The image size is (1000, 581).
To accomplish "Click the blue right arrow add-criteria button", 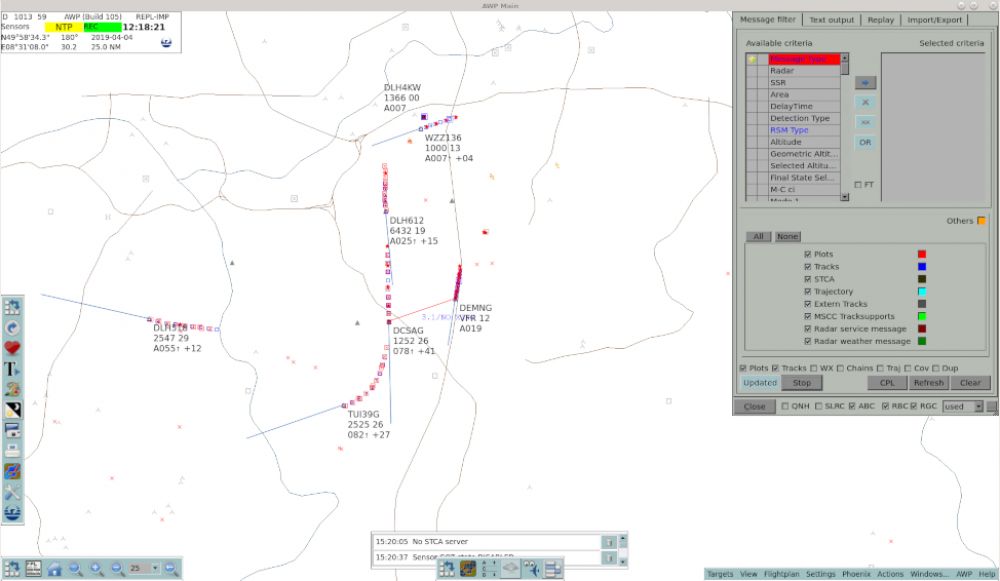I will (x=865, y=83).
